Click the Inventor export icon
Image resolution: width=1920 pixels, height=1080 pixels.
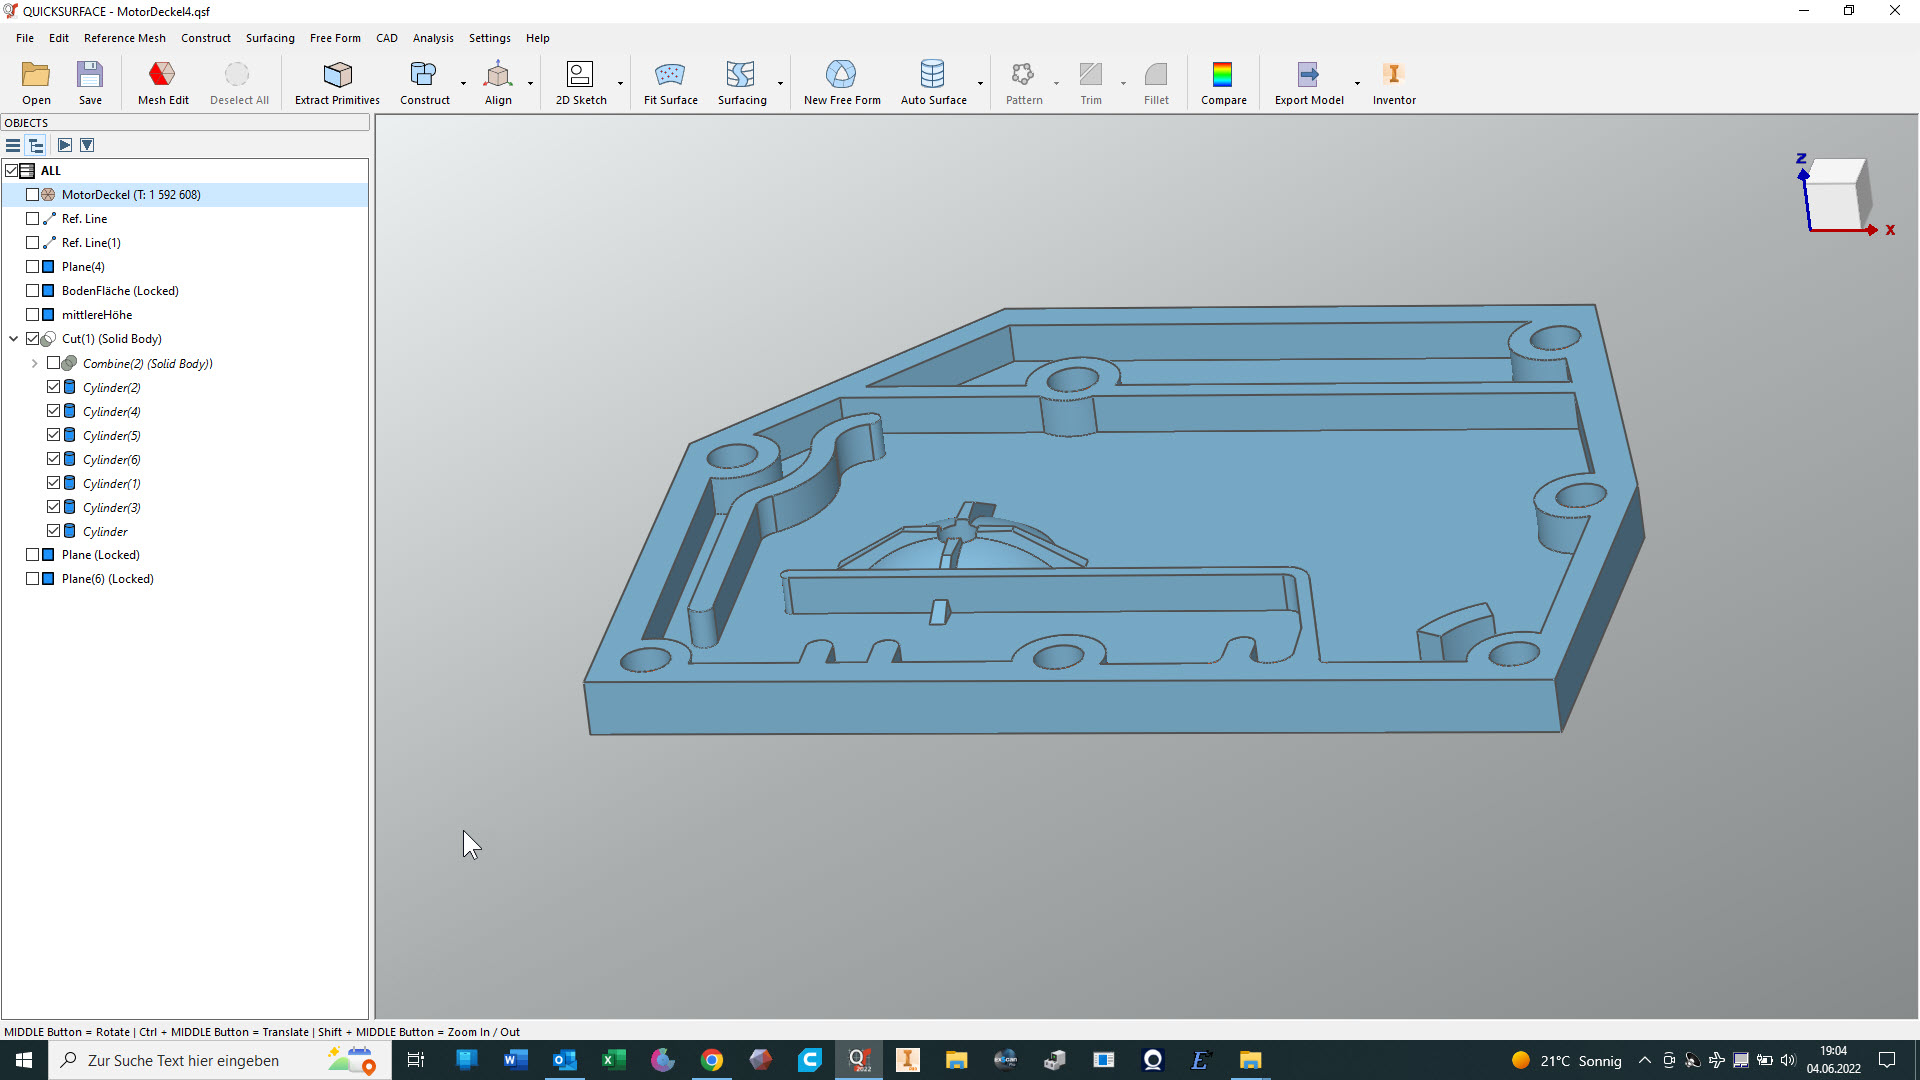(x=1393, y=75)
